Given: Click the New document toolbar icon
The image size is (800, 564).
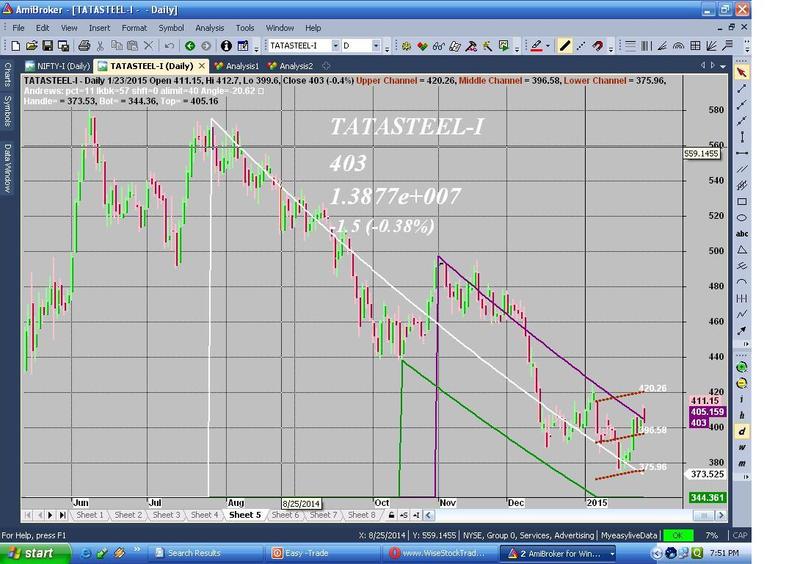Looking at the screenshot, I should [15, 46].
